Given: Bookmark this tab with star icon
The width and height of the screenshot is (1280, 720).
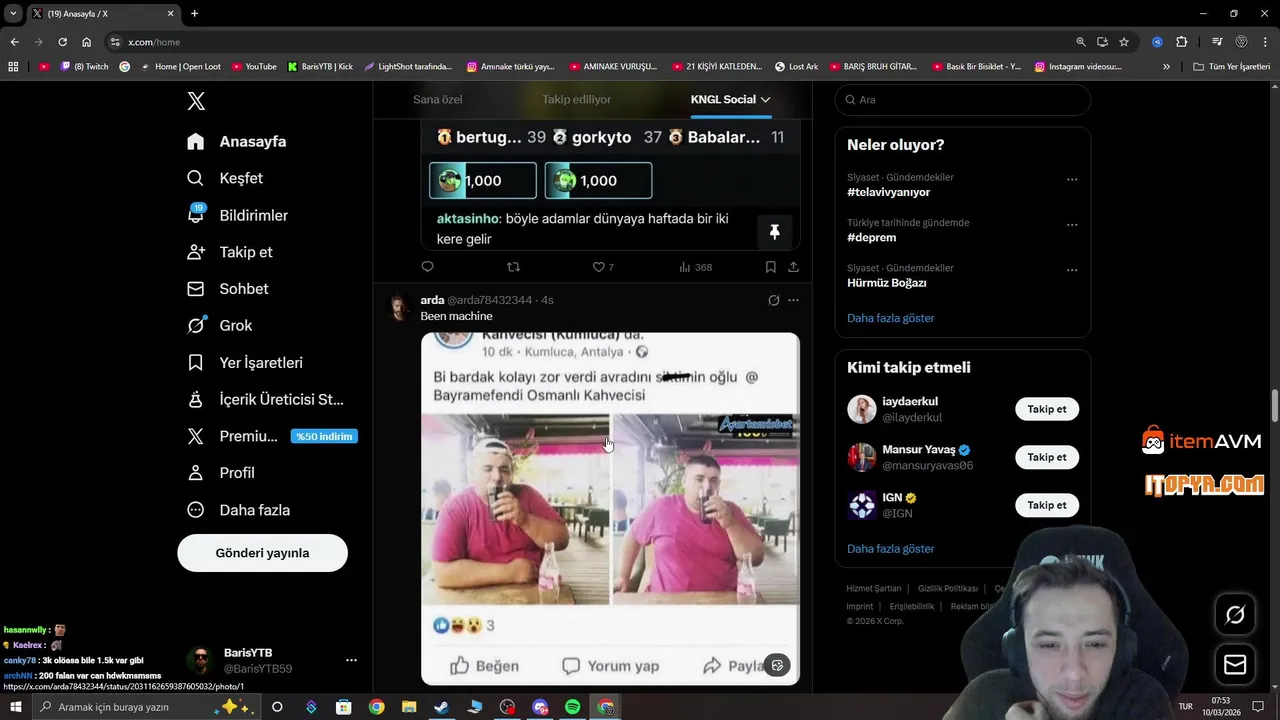Looking at the screenshot, I should [x=1124, y=42].
